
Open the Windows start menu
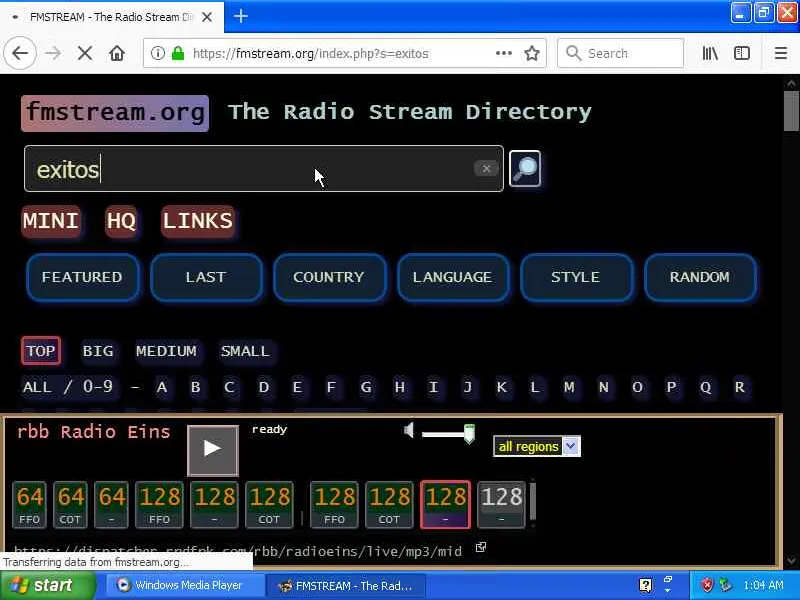47,585
